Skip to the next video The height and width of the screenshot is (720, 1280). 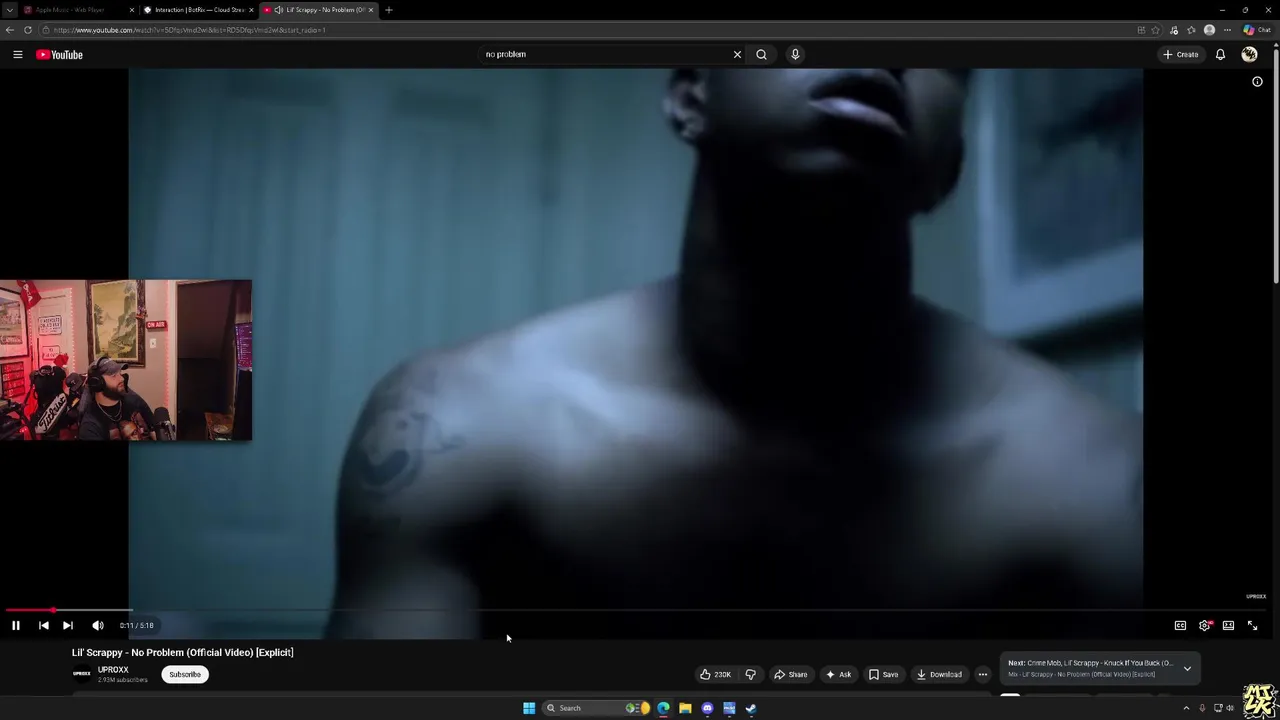point(67,625)
